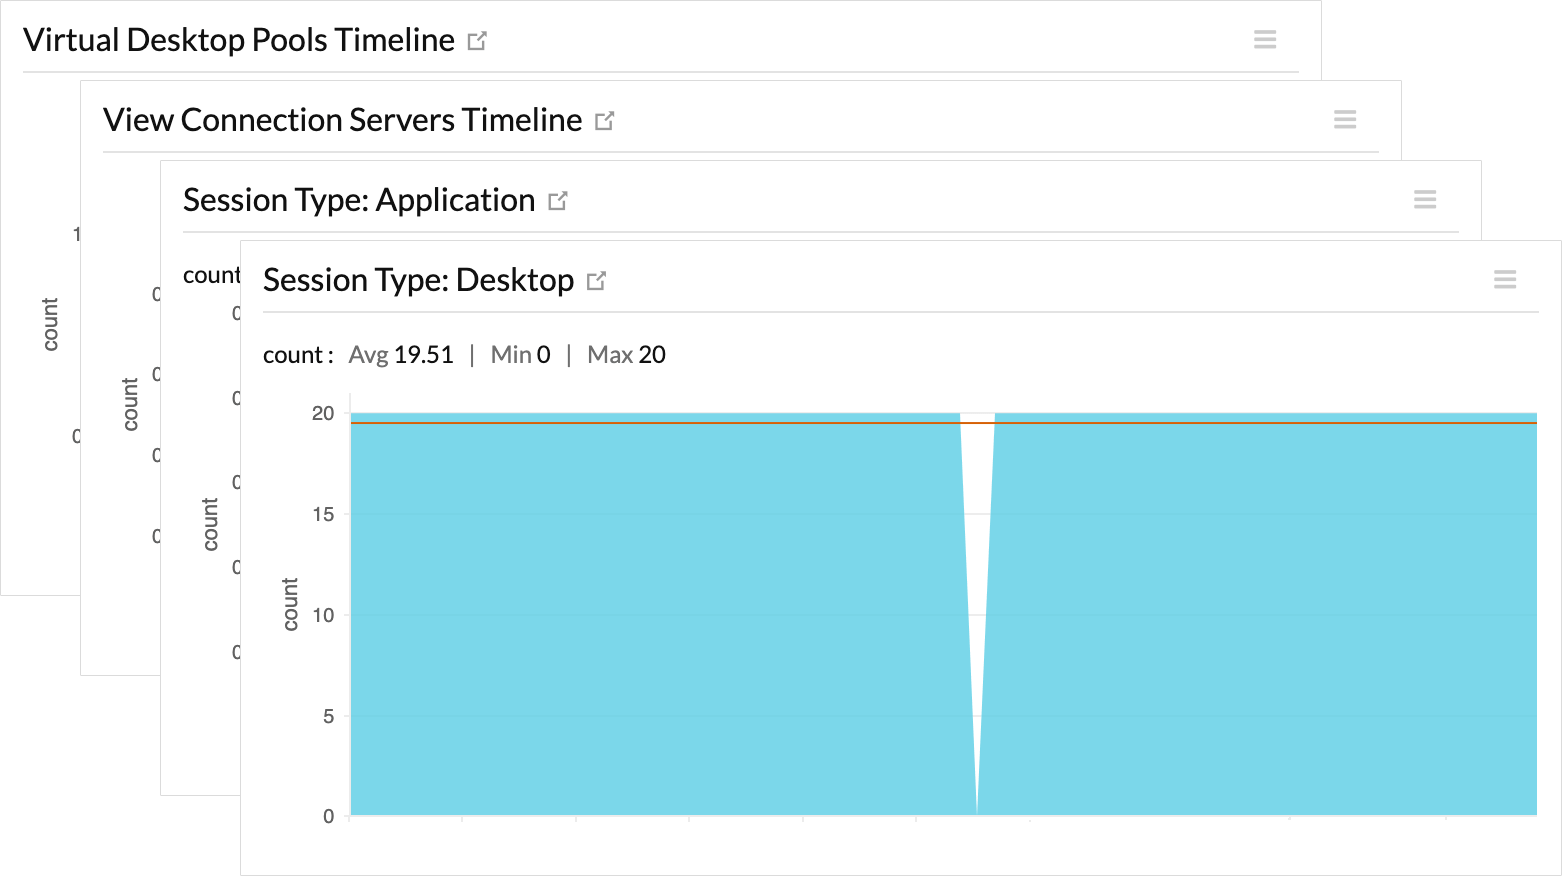Open the hamburger menu on Virtual Desktop Pools Timeline
Image resolution: width=1562 pixels, height=876 pixels.
(1265, 39)
